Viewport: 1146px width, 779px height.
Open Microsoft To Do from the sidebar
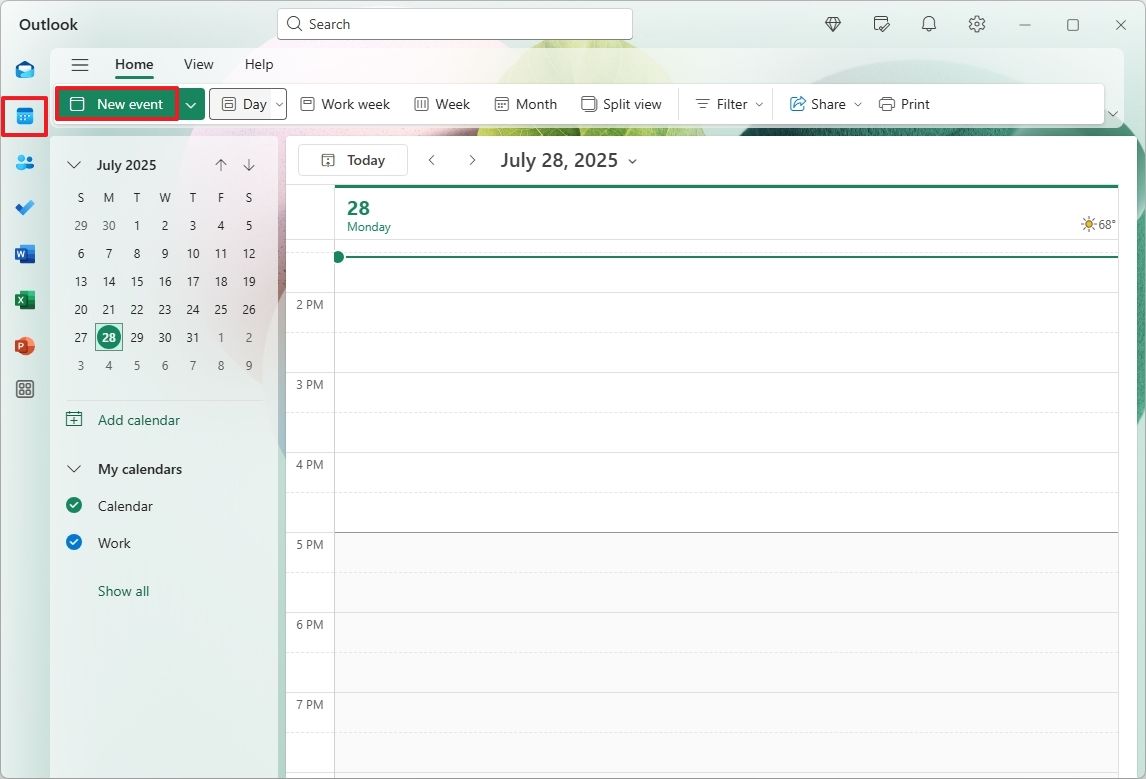(x=24, y=208)
